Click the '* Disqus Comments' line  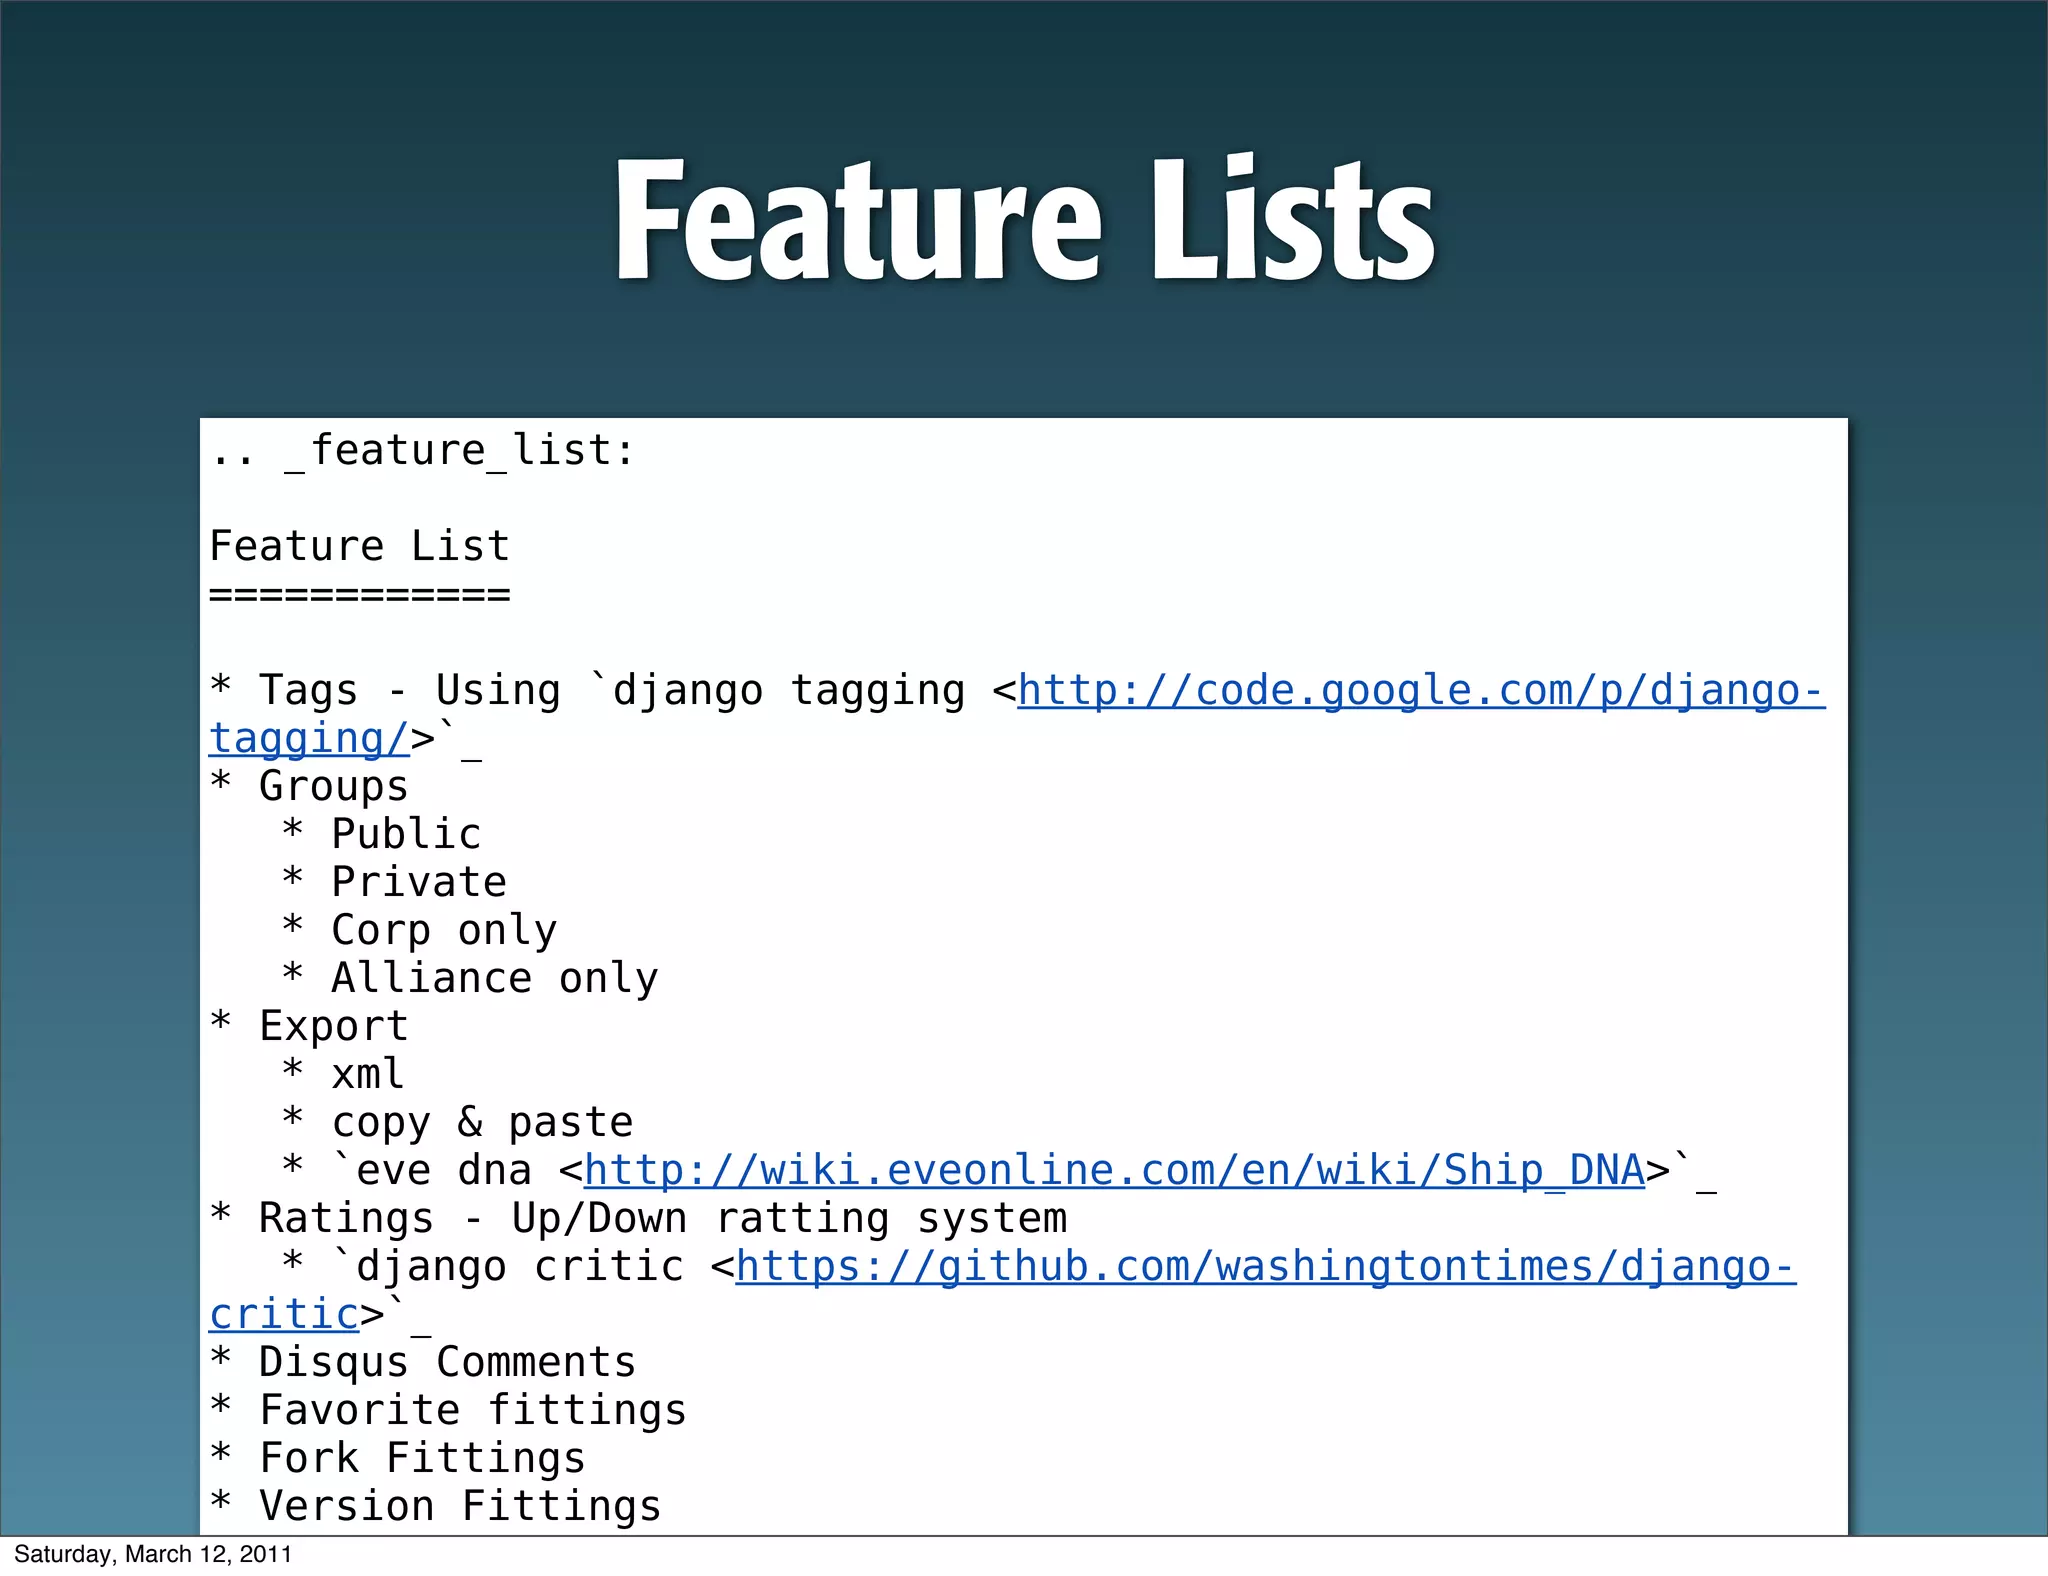coord(423,1363)
